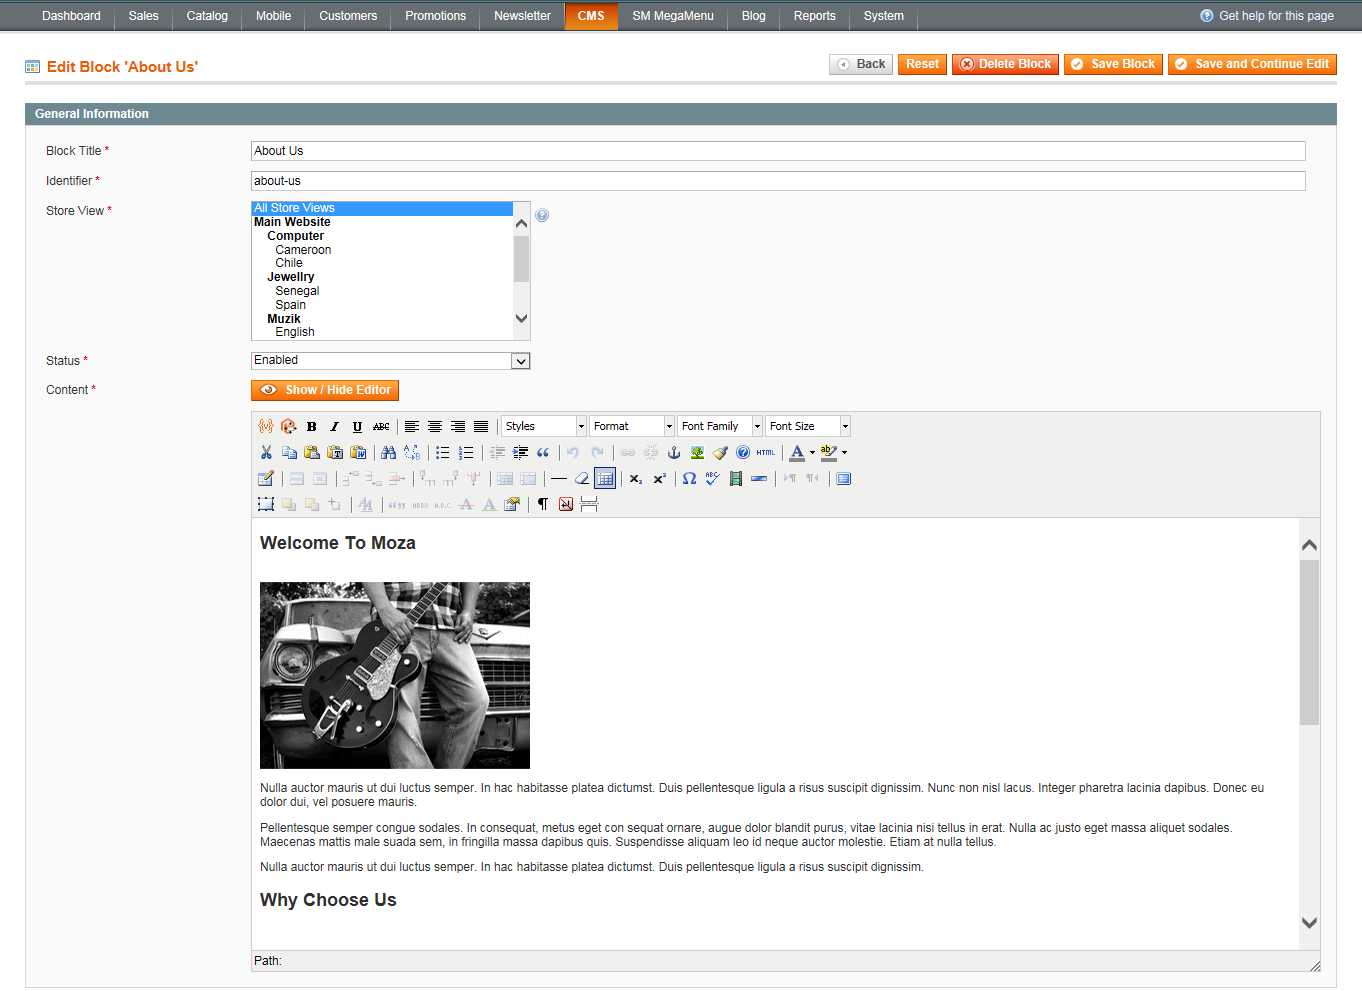Image resolution: width=1362 pixels, height=991 pixels.
Task: Apply blockquote formatting
Action: (x=543, y=452)
